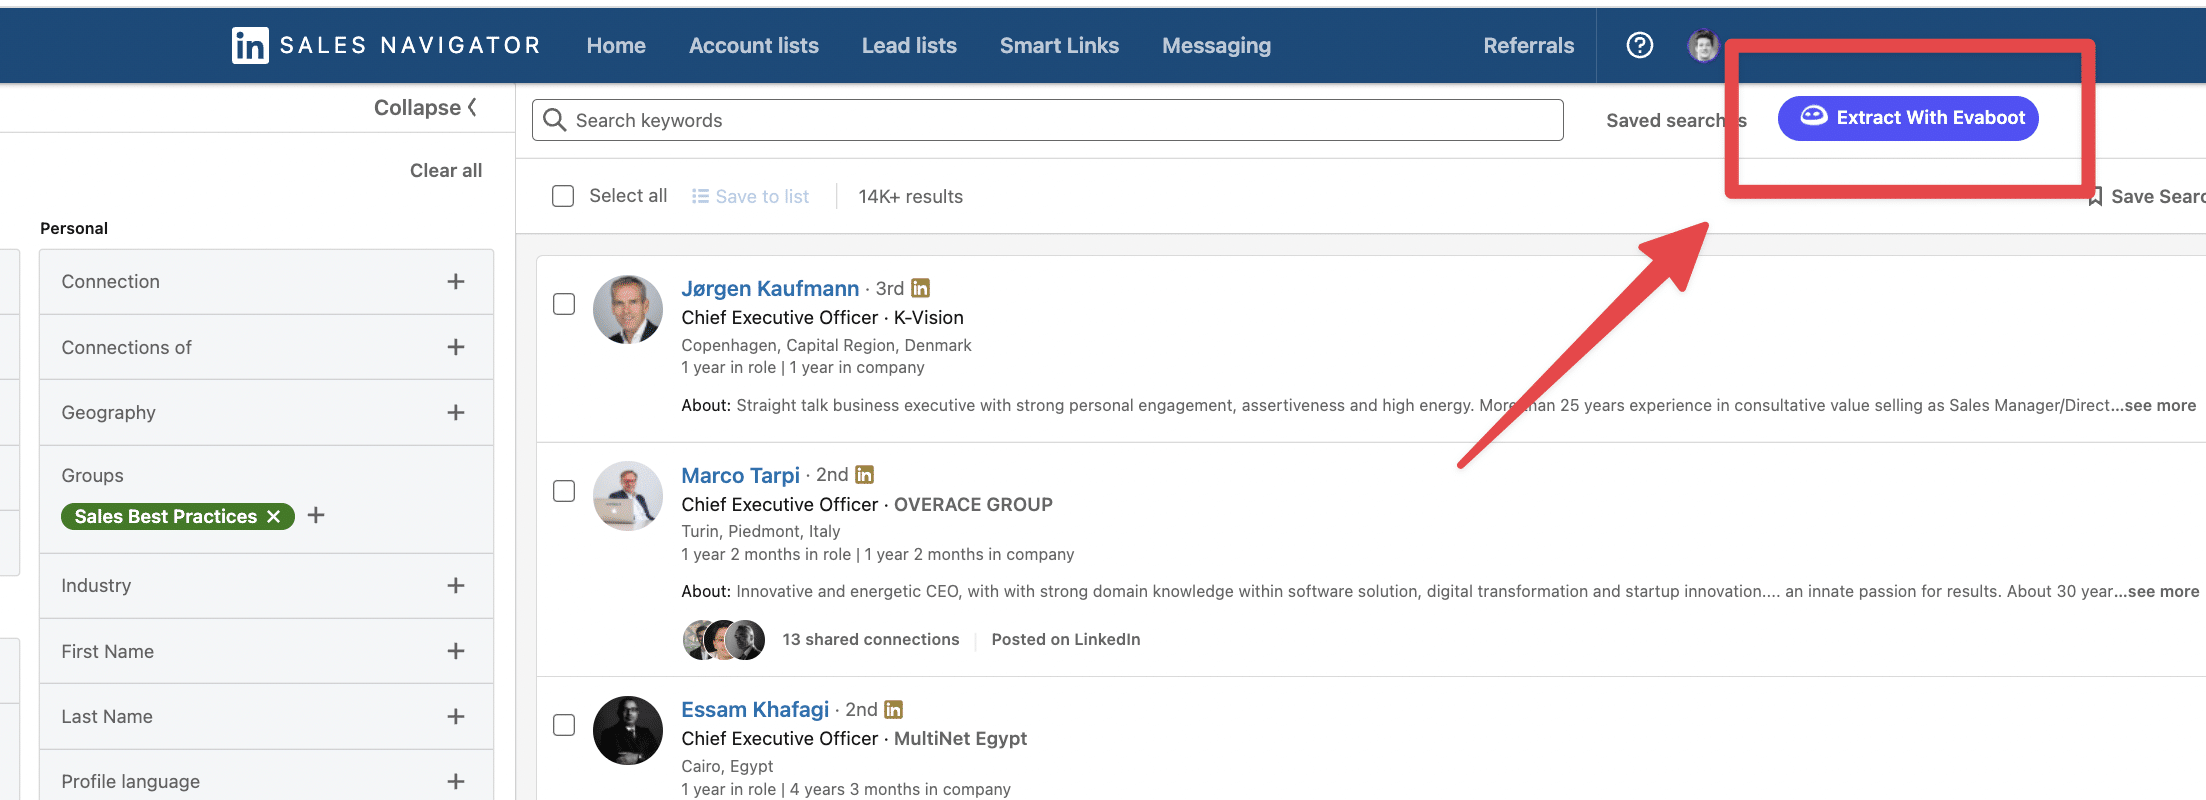View shared connections avatars for Marco Tarpi
The width and height of the screenshot is (2206, 800).
pos(724,640)
